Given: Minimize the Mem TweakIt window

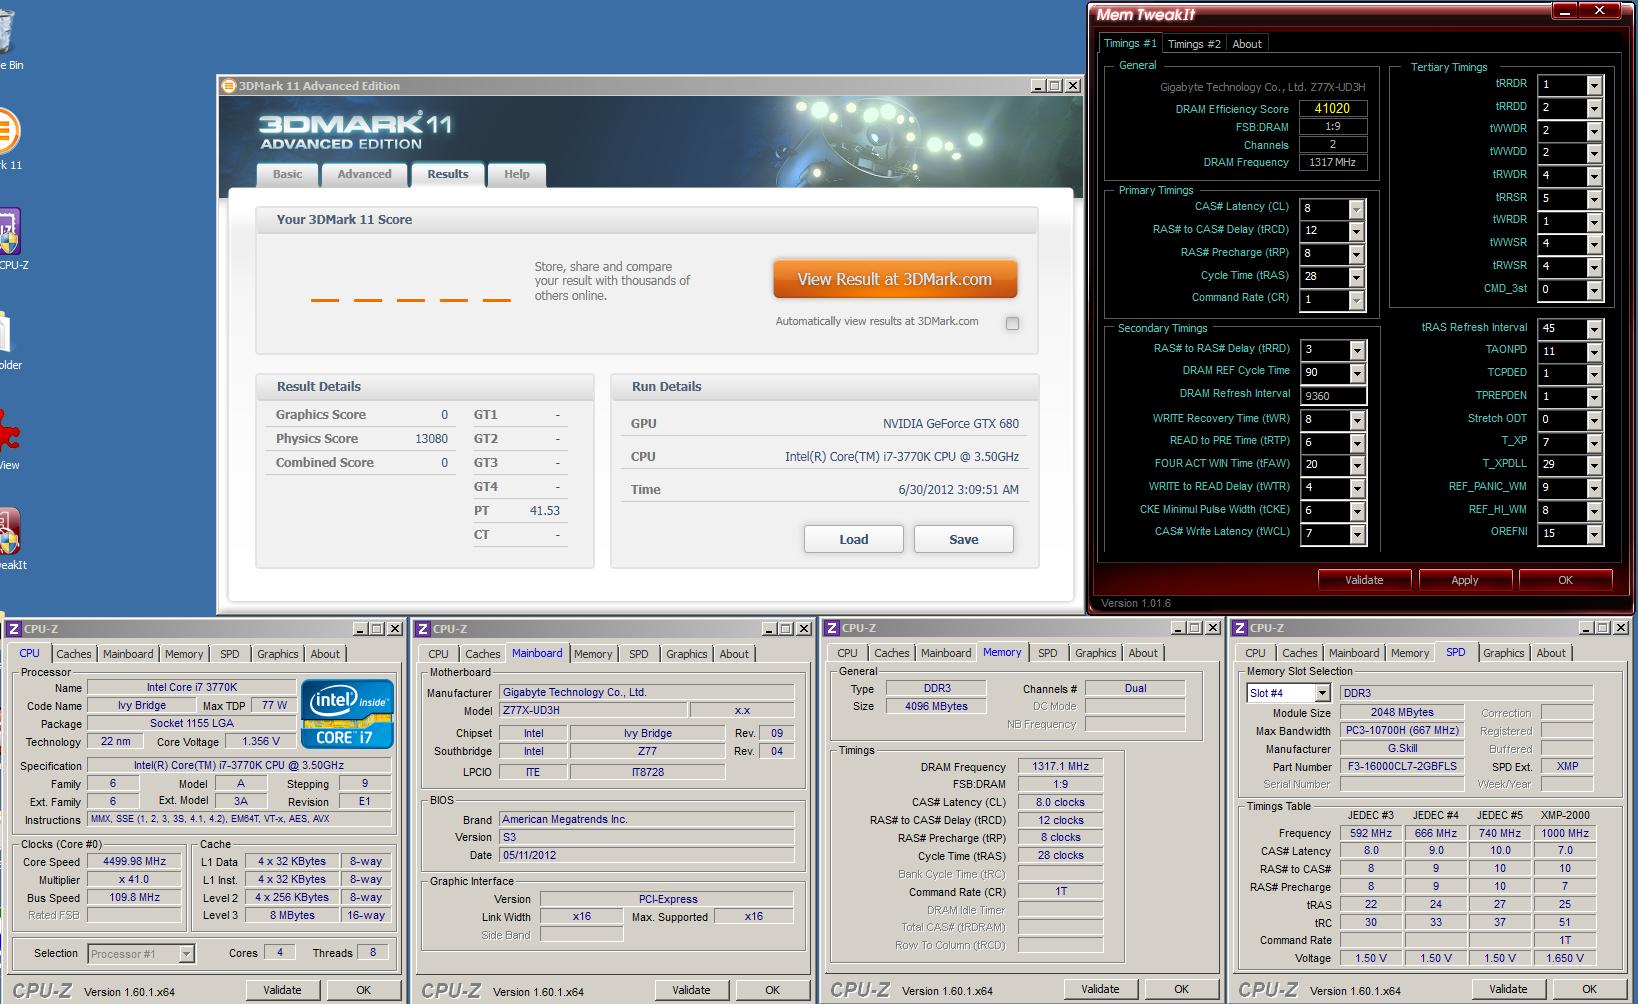Looking at the screenshot, I should click(1565, 11).
